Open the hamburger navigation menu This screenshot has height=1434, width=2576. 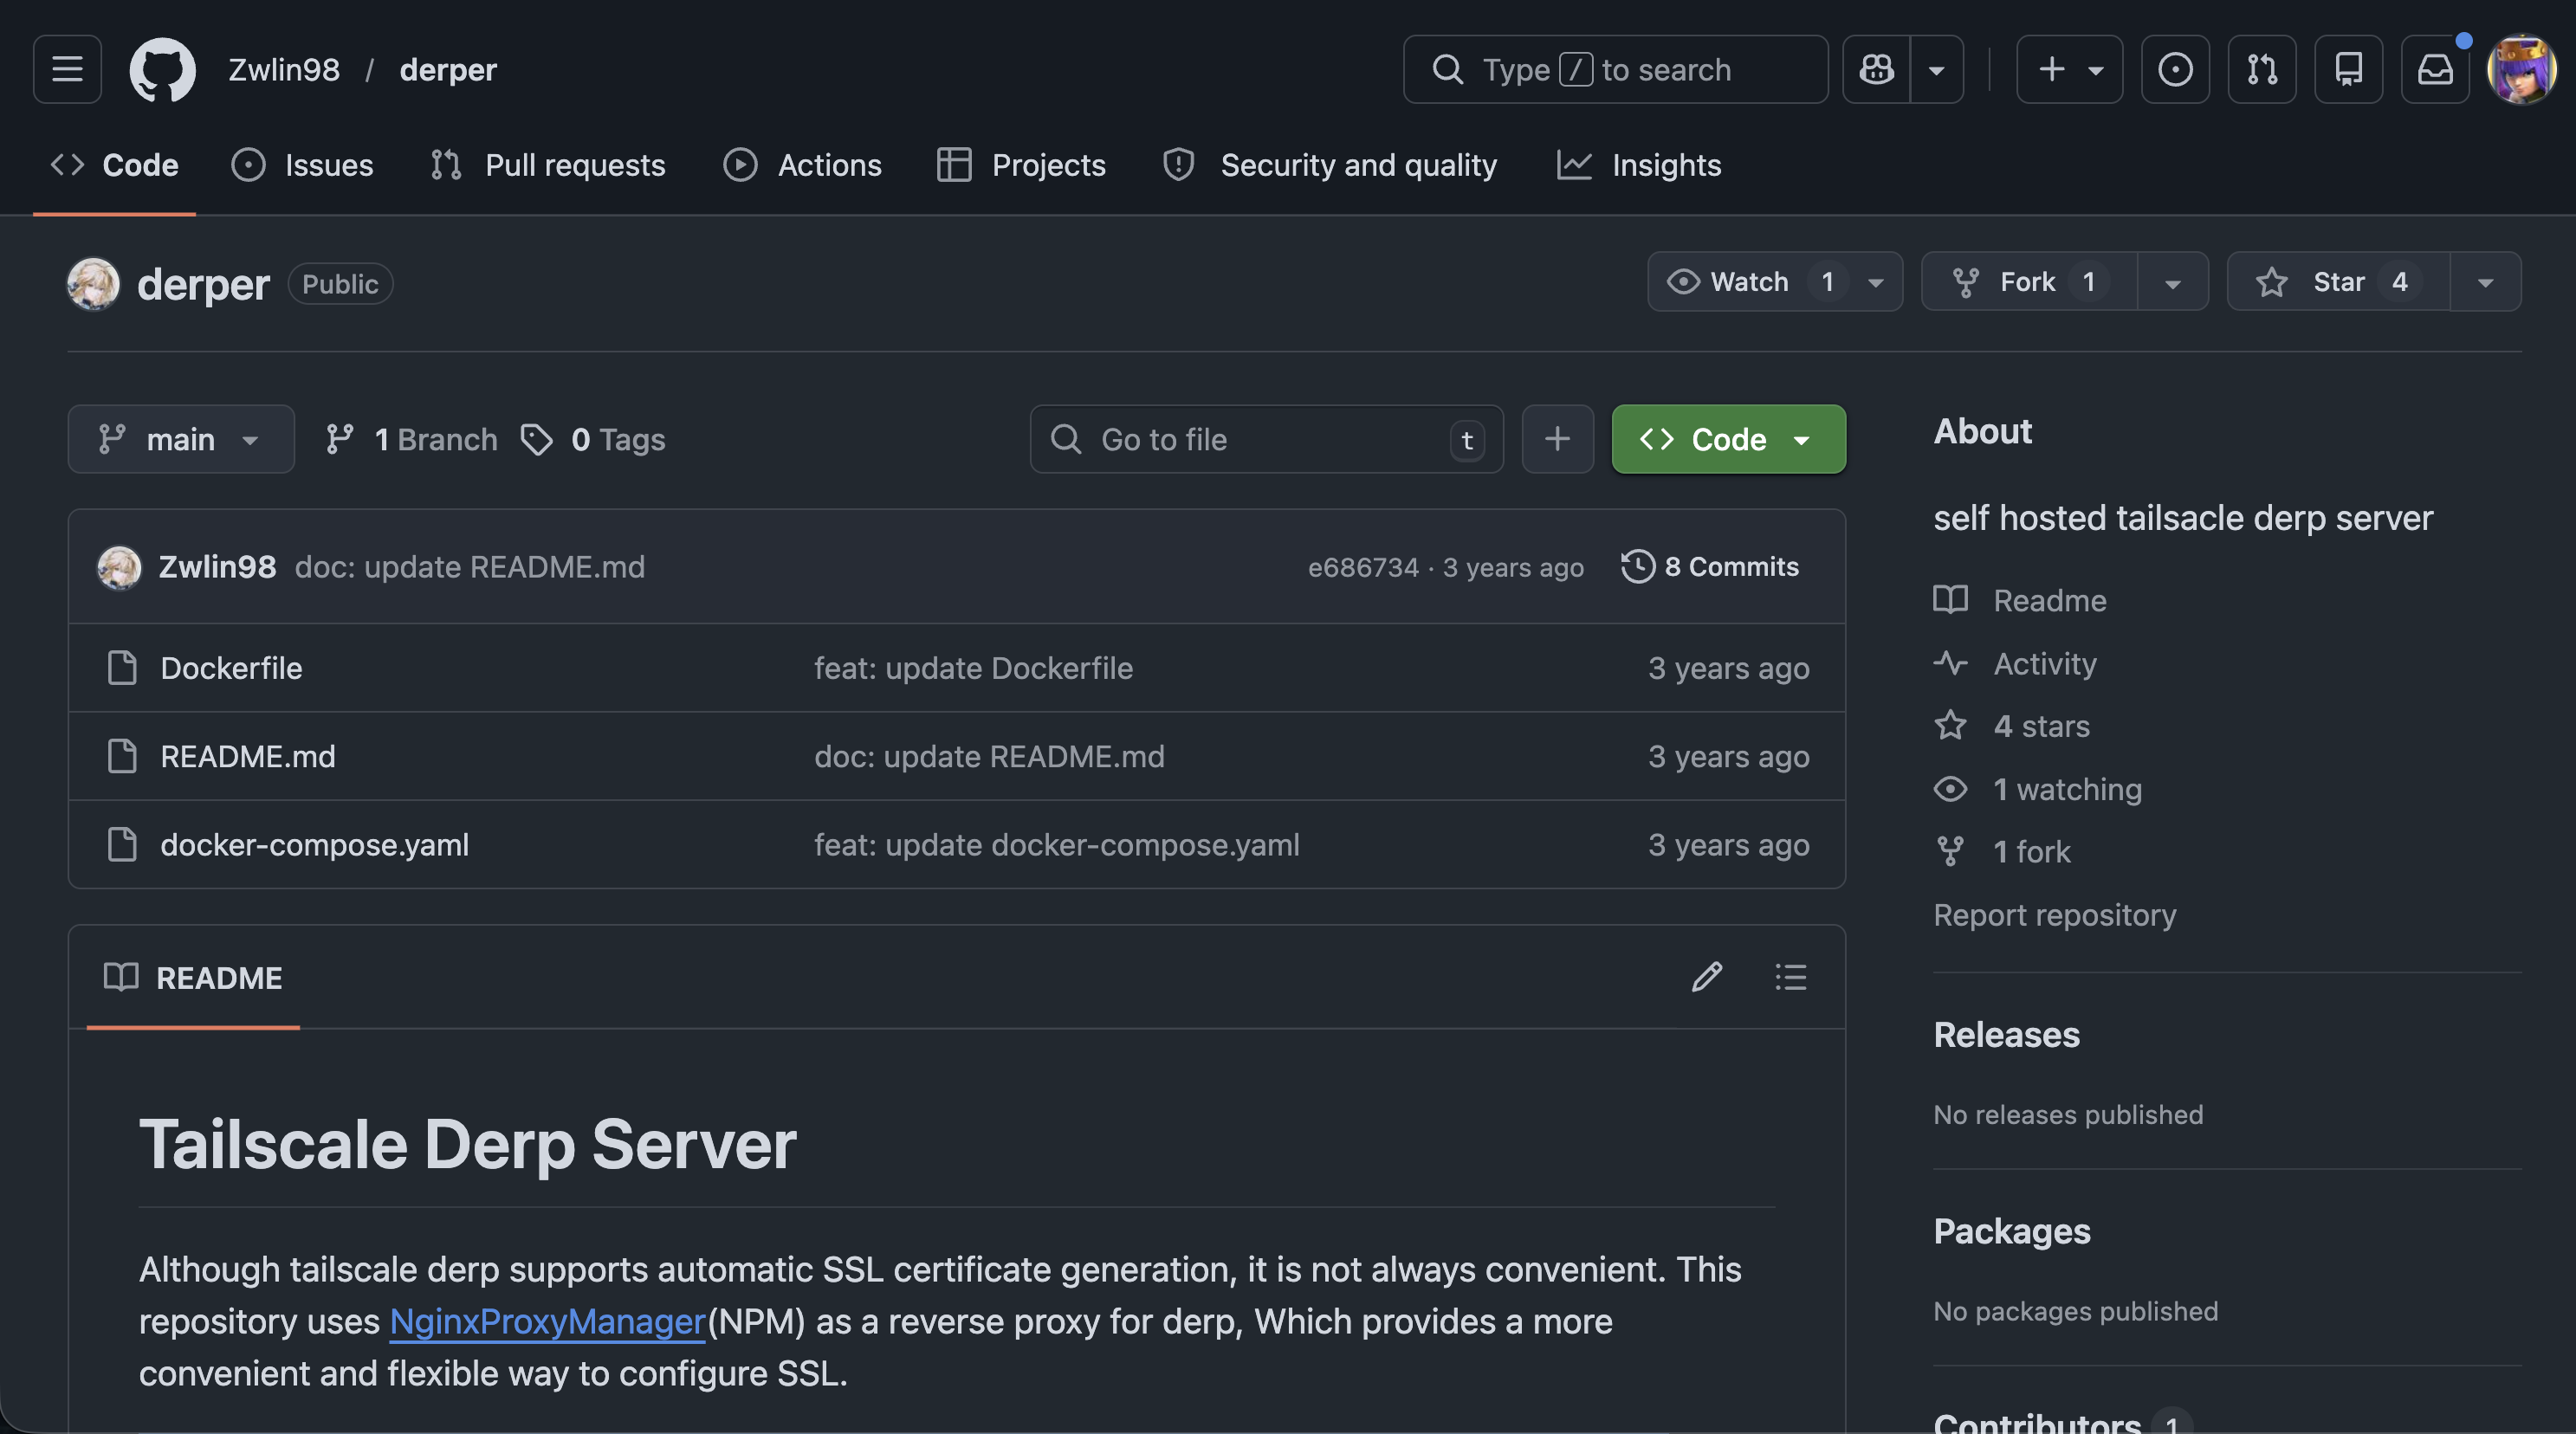67,69
